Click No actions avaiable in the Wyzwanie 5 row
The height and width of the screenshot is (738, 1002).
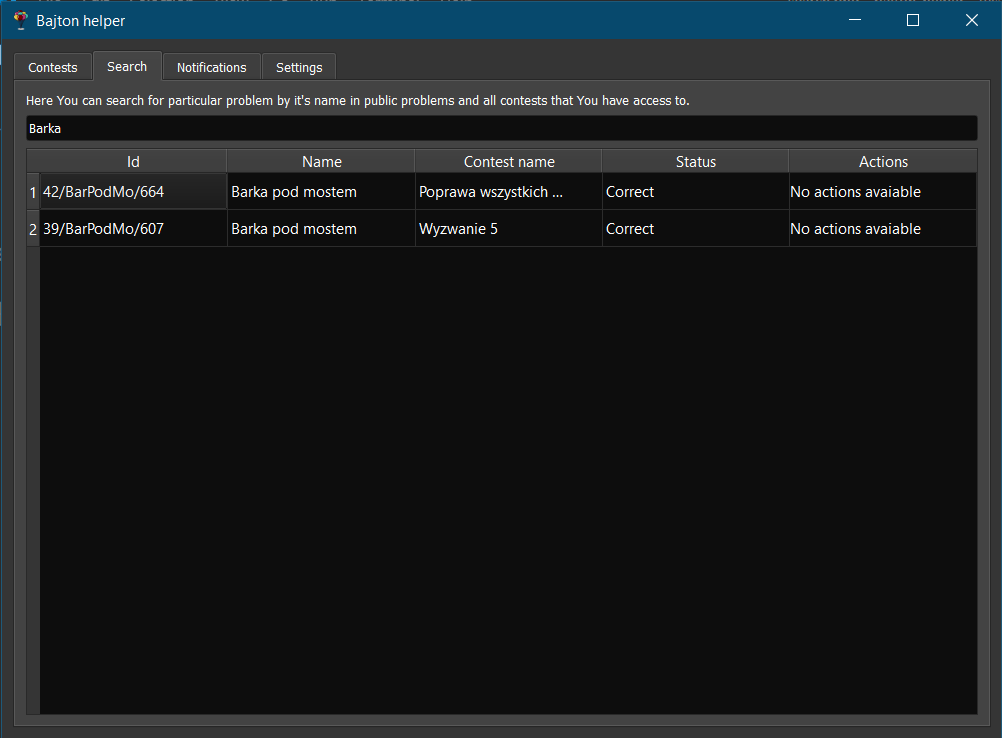[883, 229]
